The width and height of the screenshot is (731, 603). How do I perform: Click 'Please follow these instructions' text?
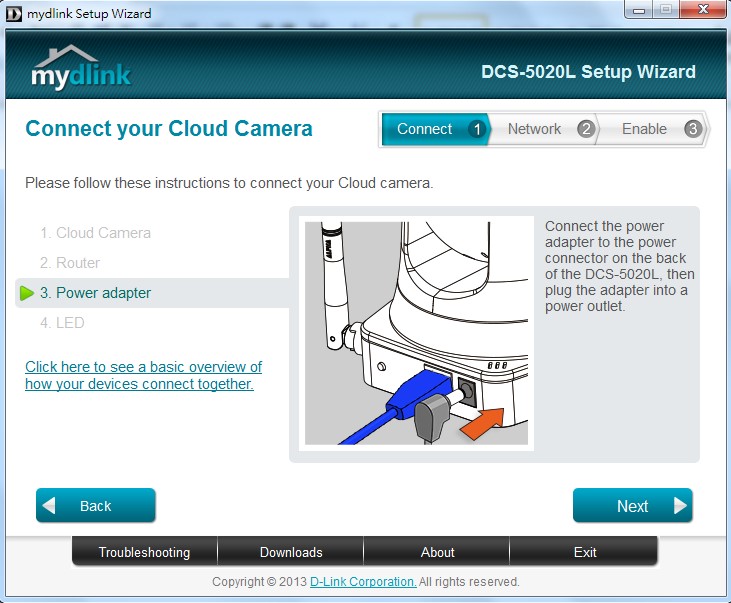pyautogui.click(x=229, y=183)
